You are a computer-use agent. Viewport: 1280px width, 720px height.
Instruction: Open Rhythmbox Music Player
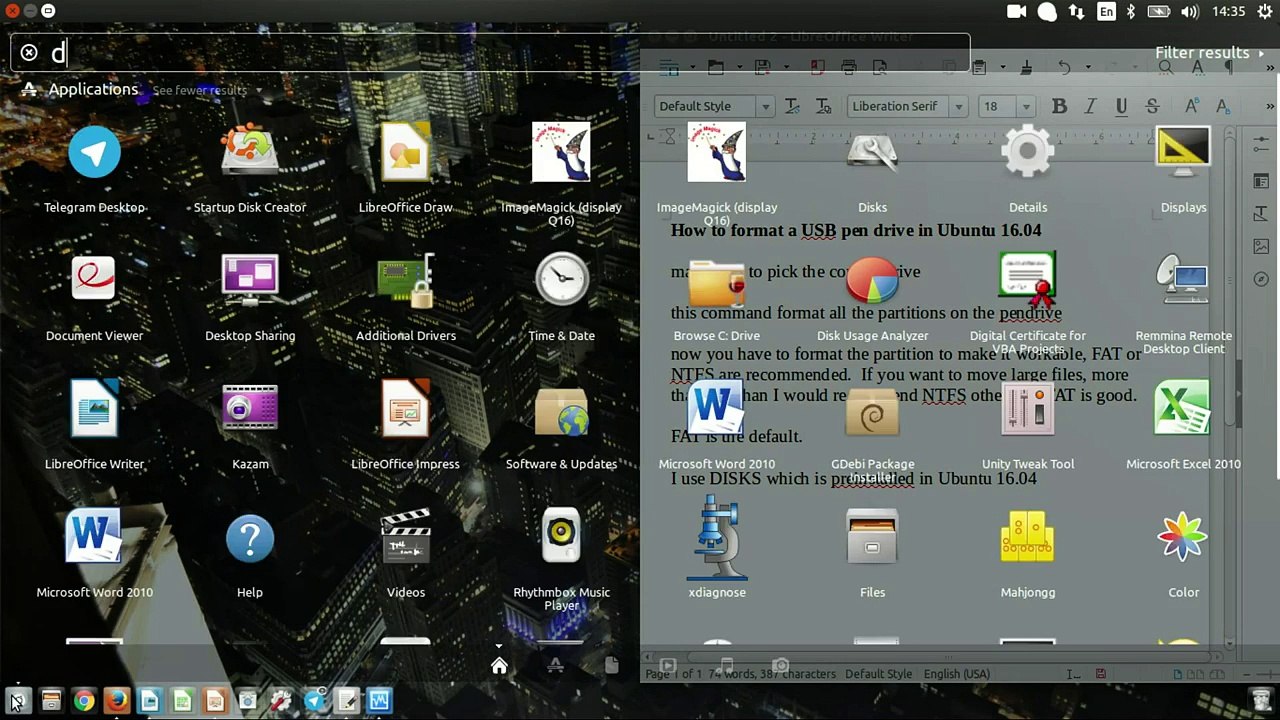point(562,557)
